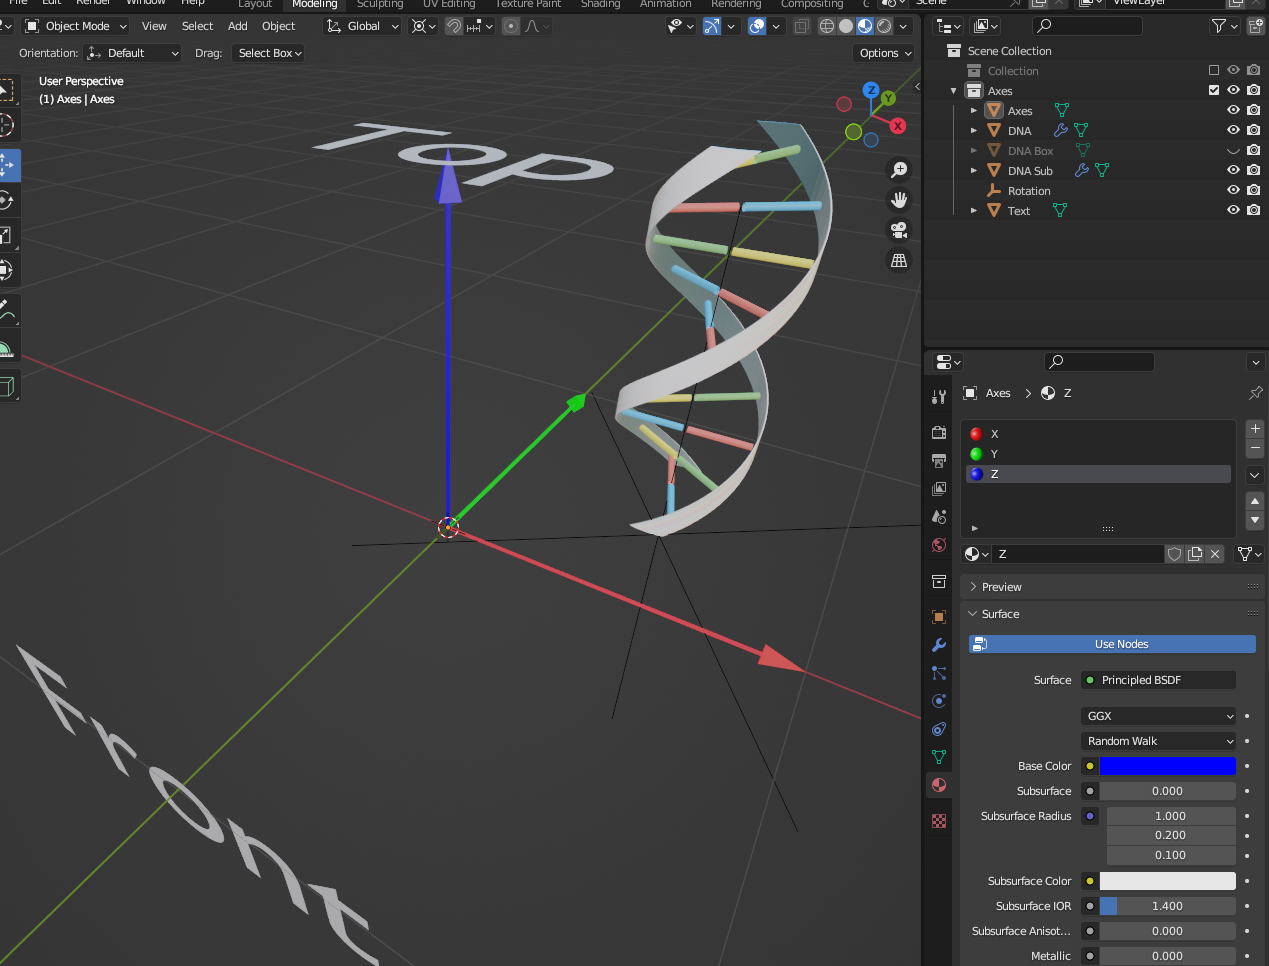Change GGX distribution dropdown
This screenshot has width=1269, height=966.
pos(1157,715)
